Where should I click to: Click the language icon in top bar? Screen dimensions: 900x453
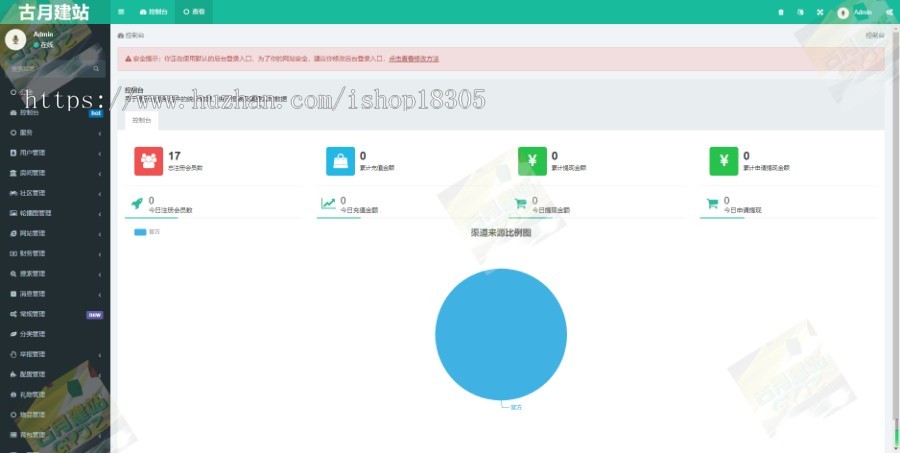(x=800, y=12)
